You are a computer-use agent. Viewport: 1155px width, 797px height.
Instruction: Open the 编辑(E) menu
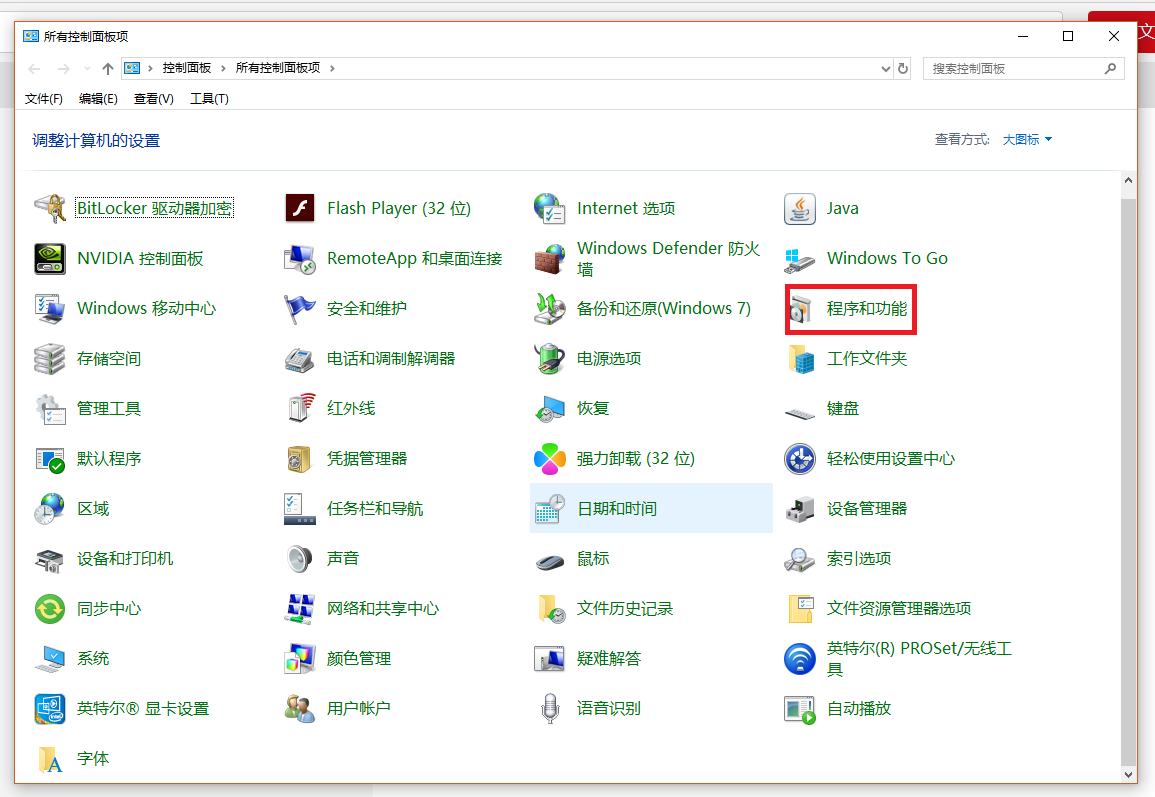click(x=98, y=99)
